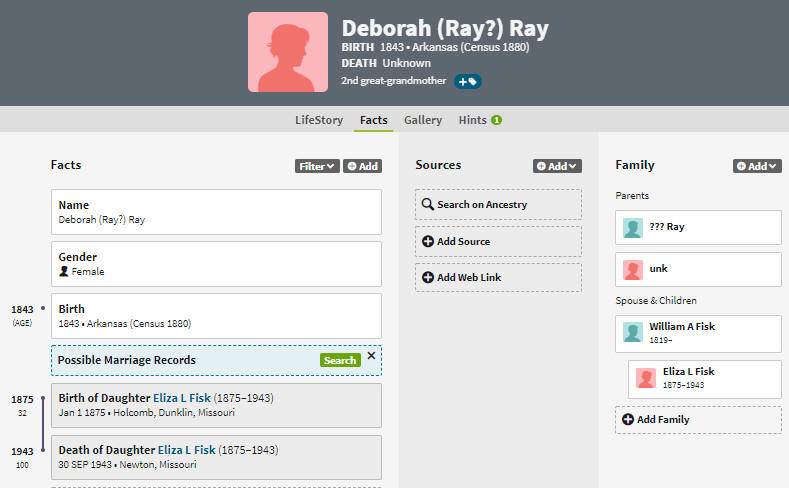
Task: Click the plus icon in Add Family
Action: (x=627, y=420)
